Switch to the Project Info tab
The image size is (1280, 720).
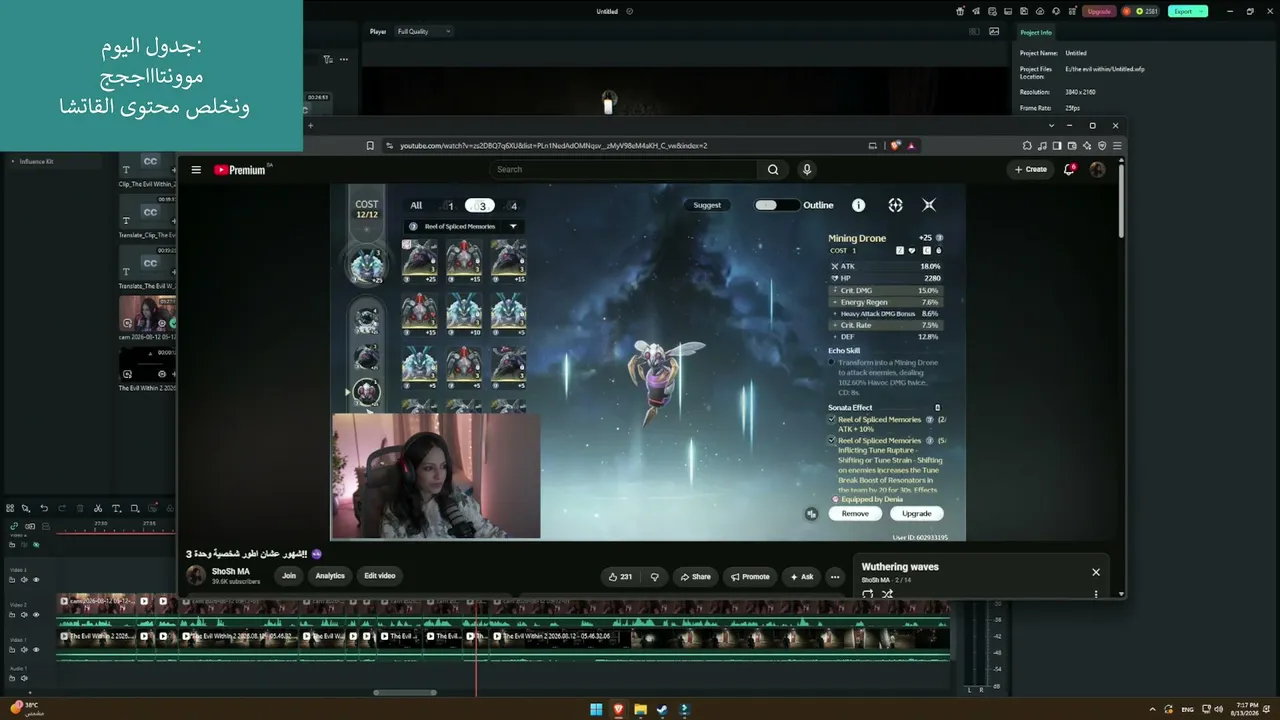click(x=1036, y=32)
